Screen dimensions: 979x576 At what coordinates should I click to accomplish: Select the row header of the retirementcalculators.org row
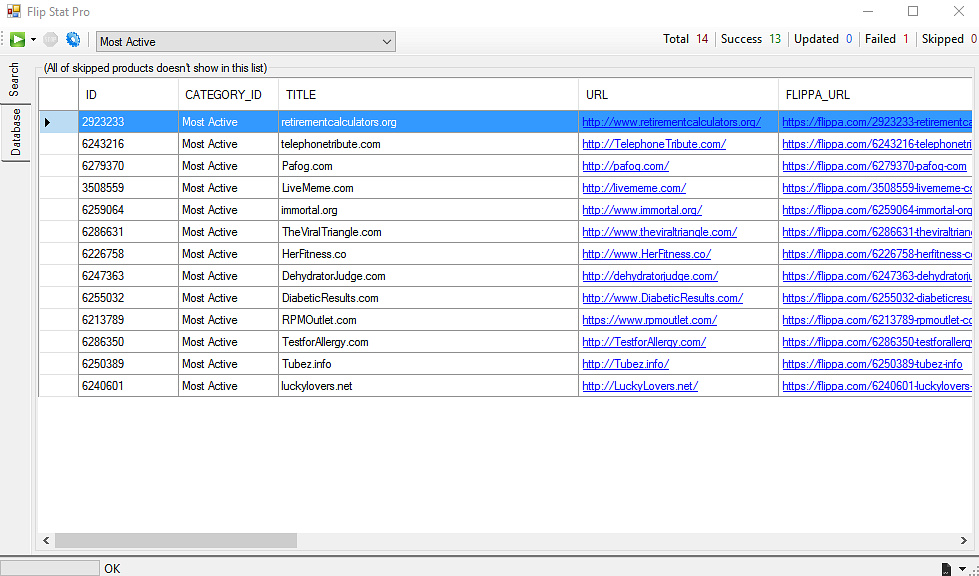coord(59,122)
